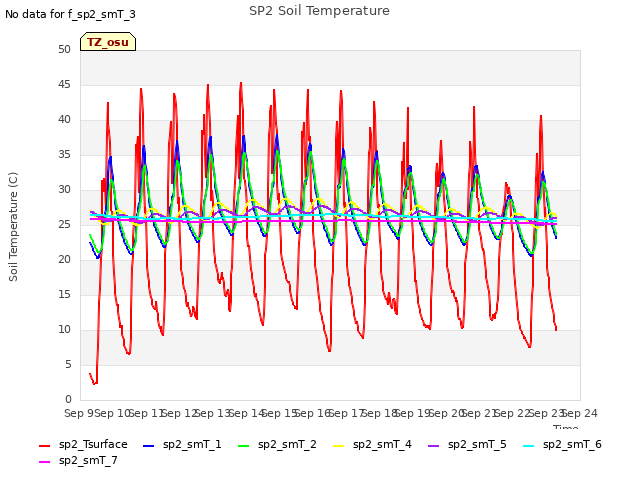Click the y-axis tick label 30
640x480 pixels.
coord(64,189)
